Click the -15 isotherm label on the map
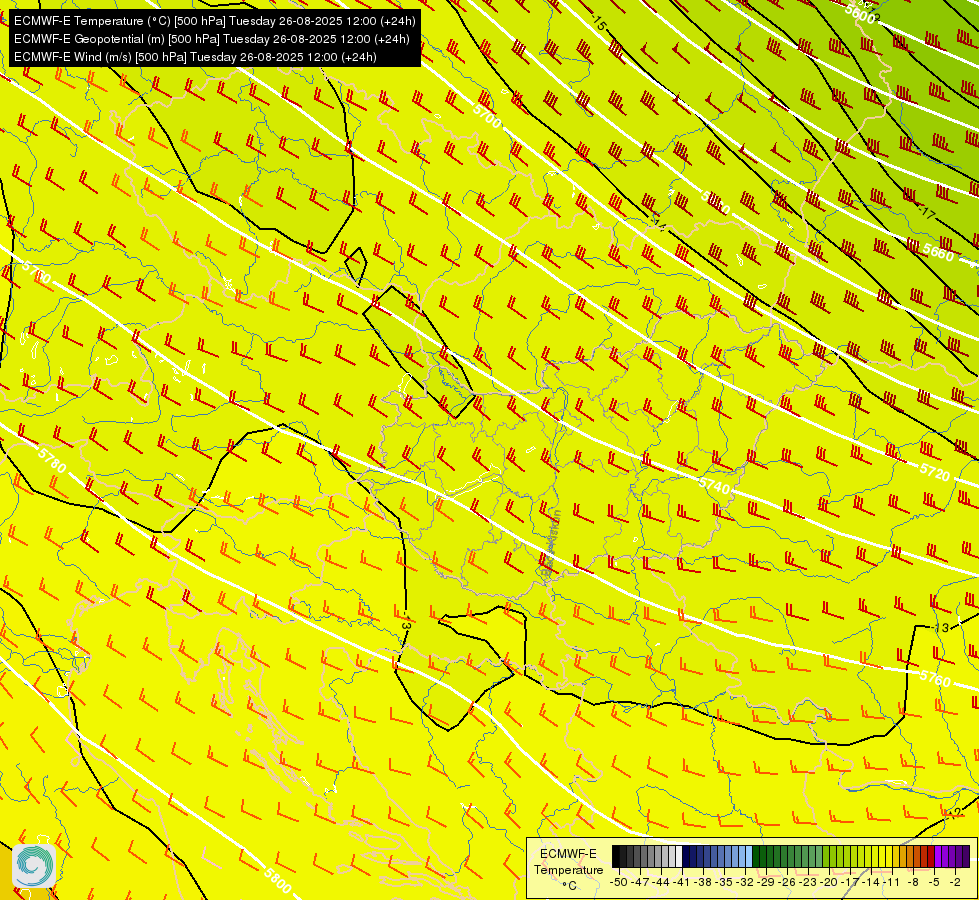 598,23
